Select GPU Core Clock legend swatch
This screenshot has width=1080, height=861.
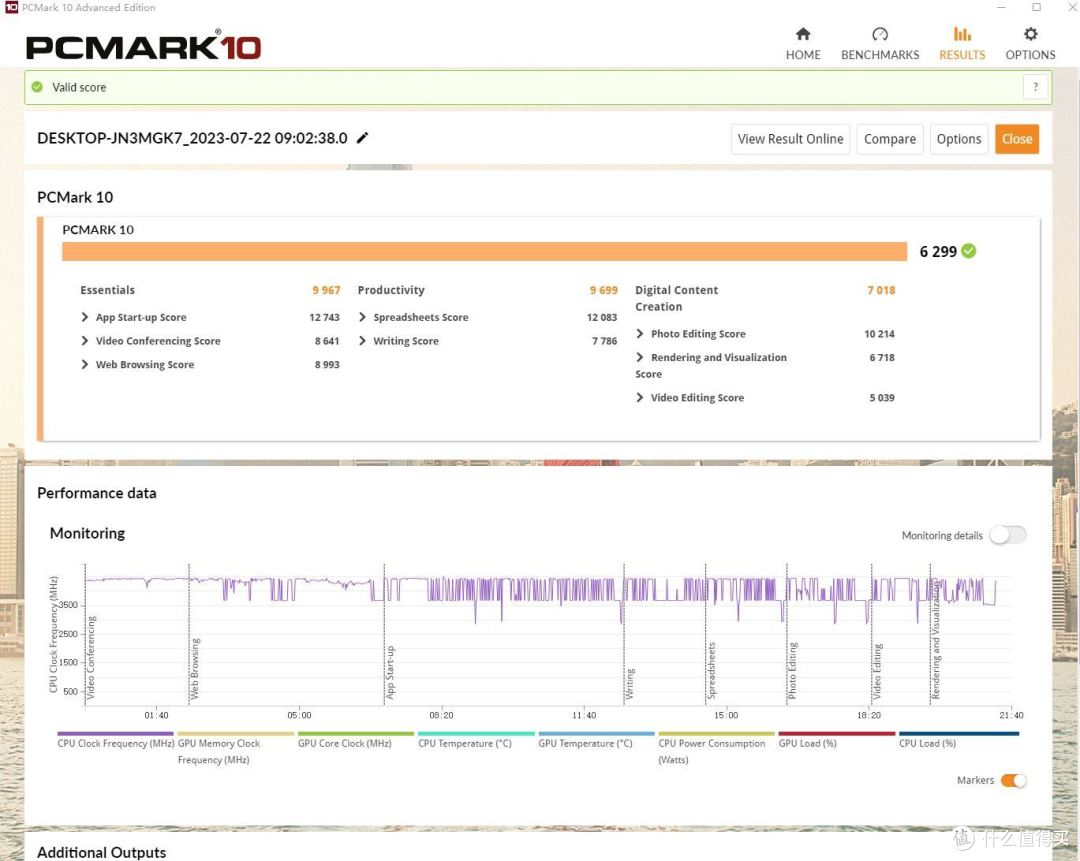tap(356, 734)
